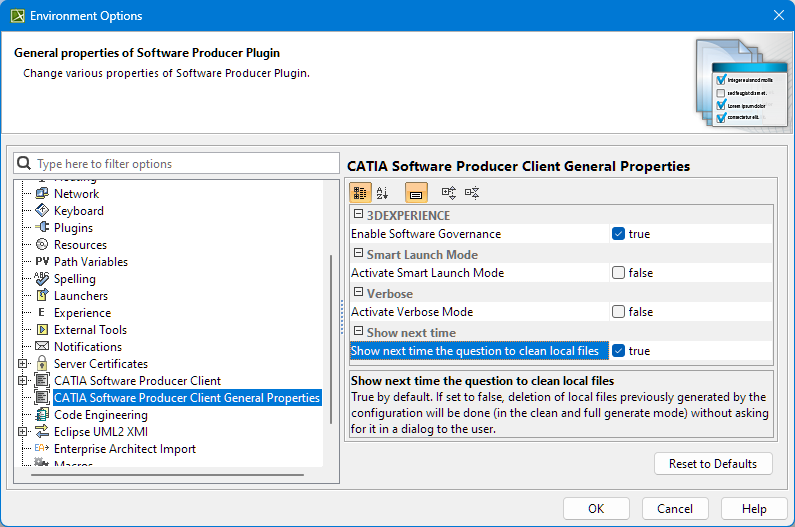Disable Enable Software Governance checkbox
Image resolution: width=795 pixels, height=527 pixels.
point(619,234)
